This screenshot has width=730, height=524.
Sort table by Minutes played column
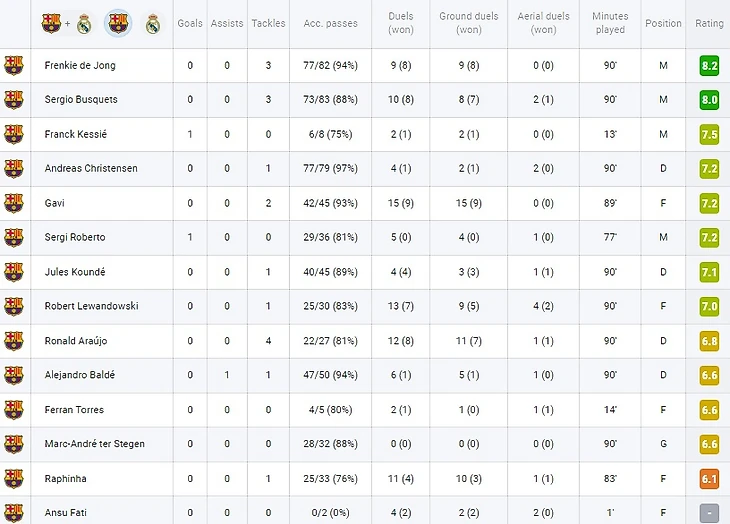pos(609,23)
